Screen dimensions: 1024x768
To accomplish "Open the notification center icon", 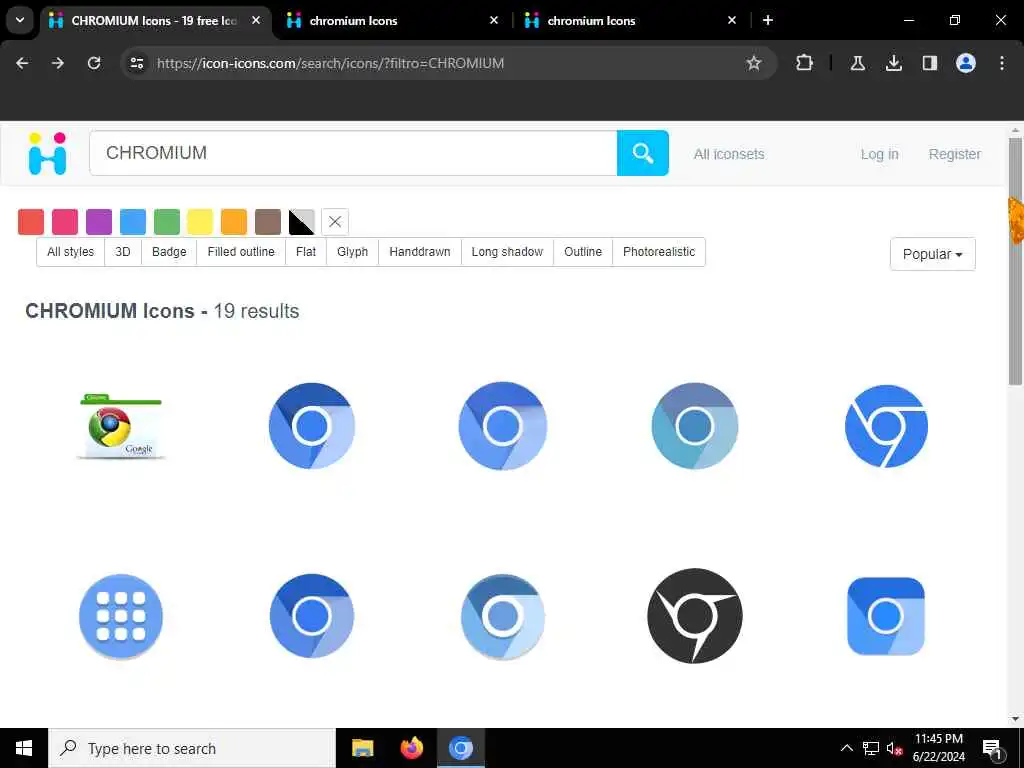I will coord(992,749).
